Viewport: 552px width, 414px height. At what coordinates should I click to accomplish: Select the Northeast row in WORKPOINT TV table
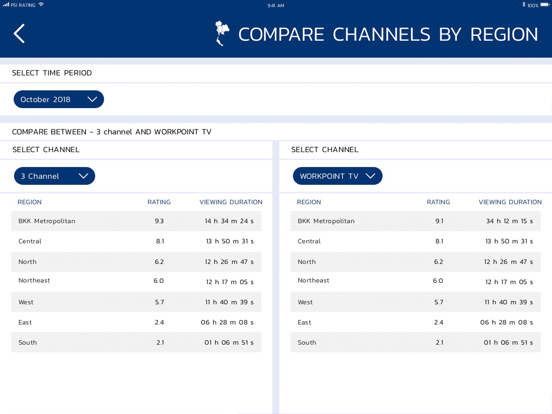coord(415,281)
